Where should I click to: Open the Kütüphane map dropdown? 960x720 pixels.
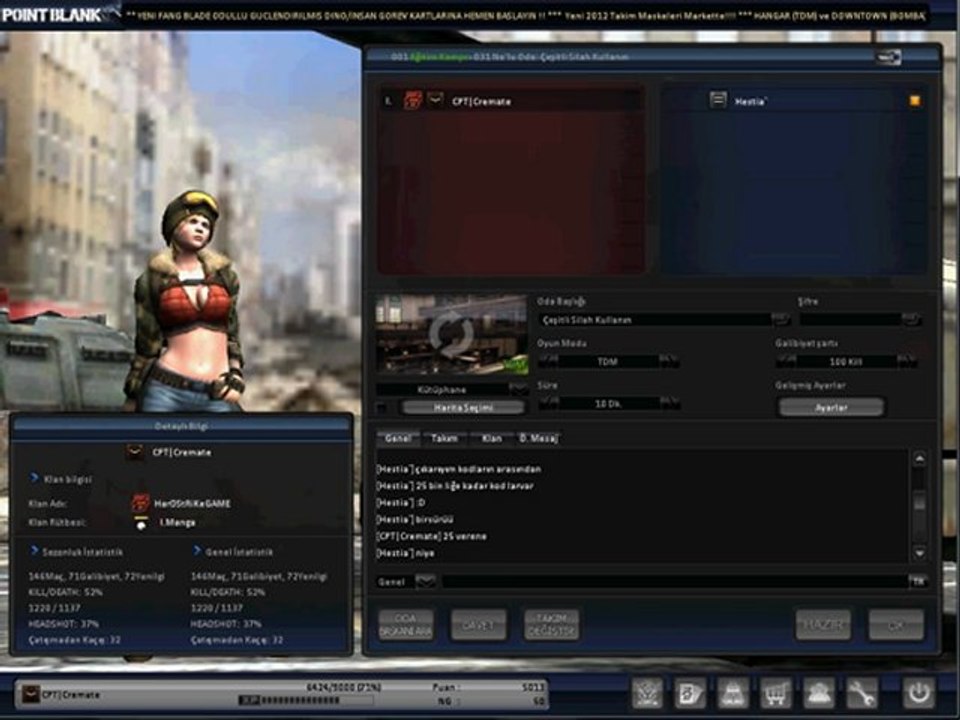(x=518, y=389)
